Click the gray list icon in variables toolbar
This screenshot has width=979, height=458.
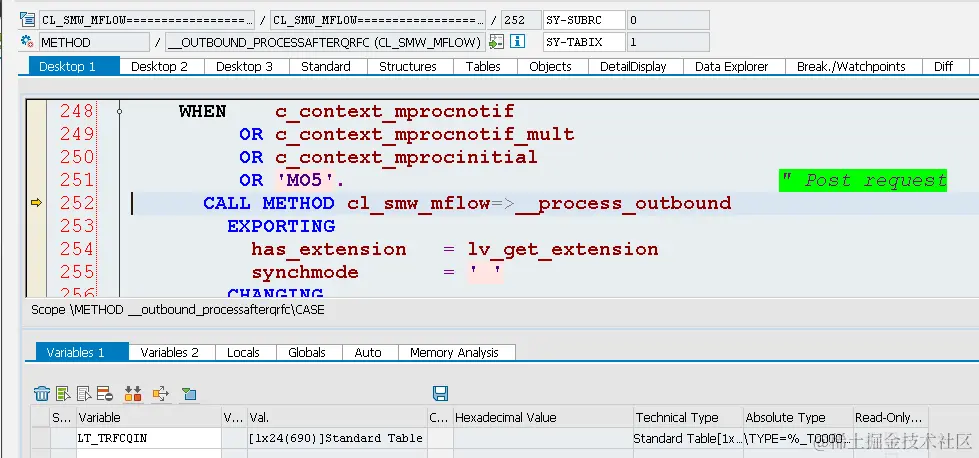coord(84,393)
